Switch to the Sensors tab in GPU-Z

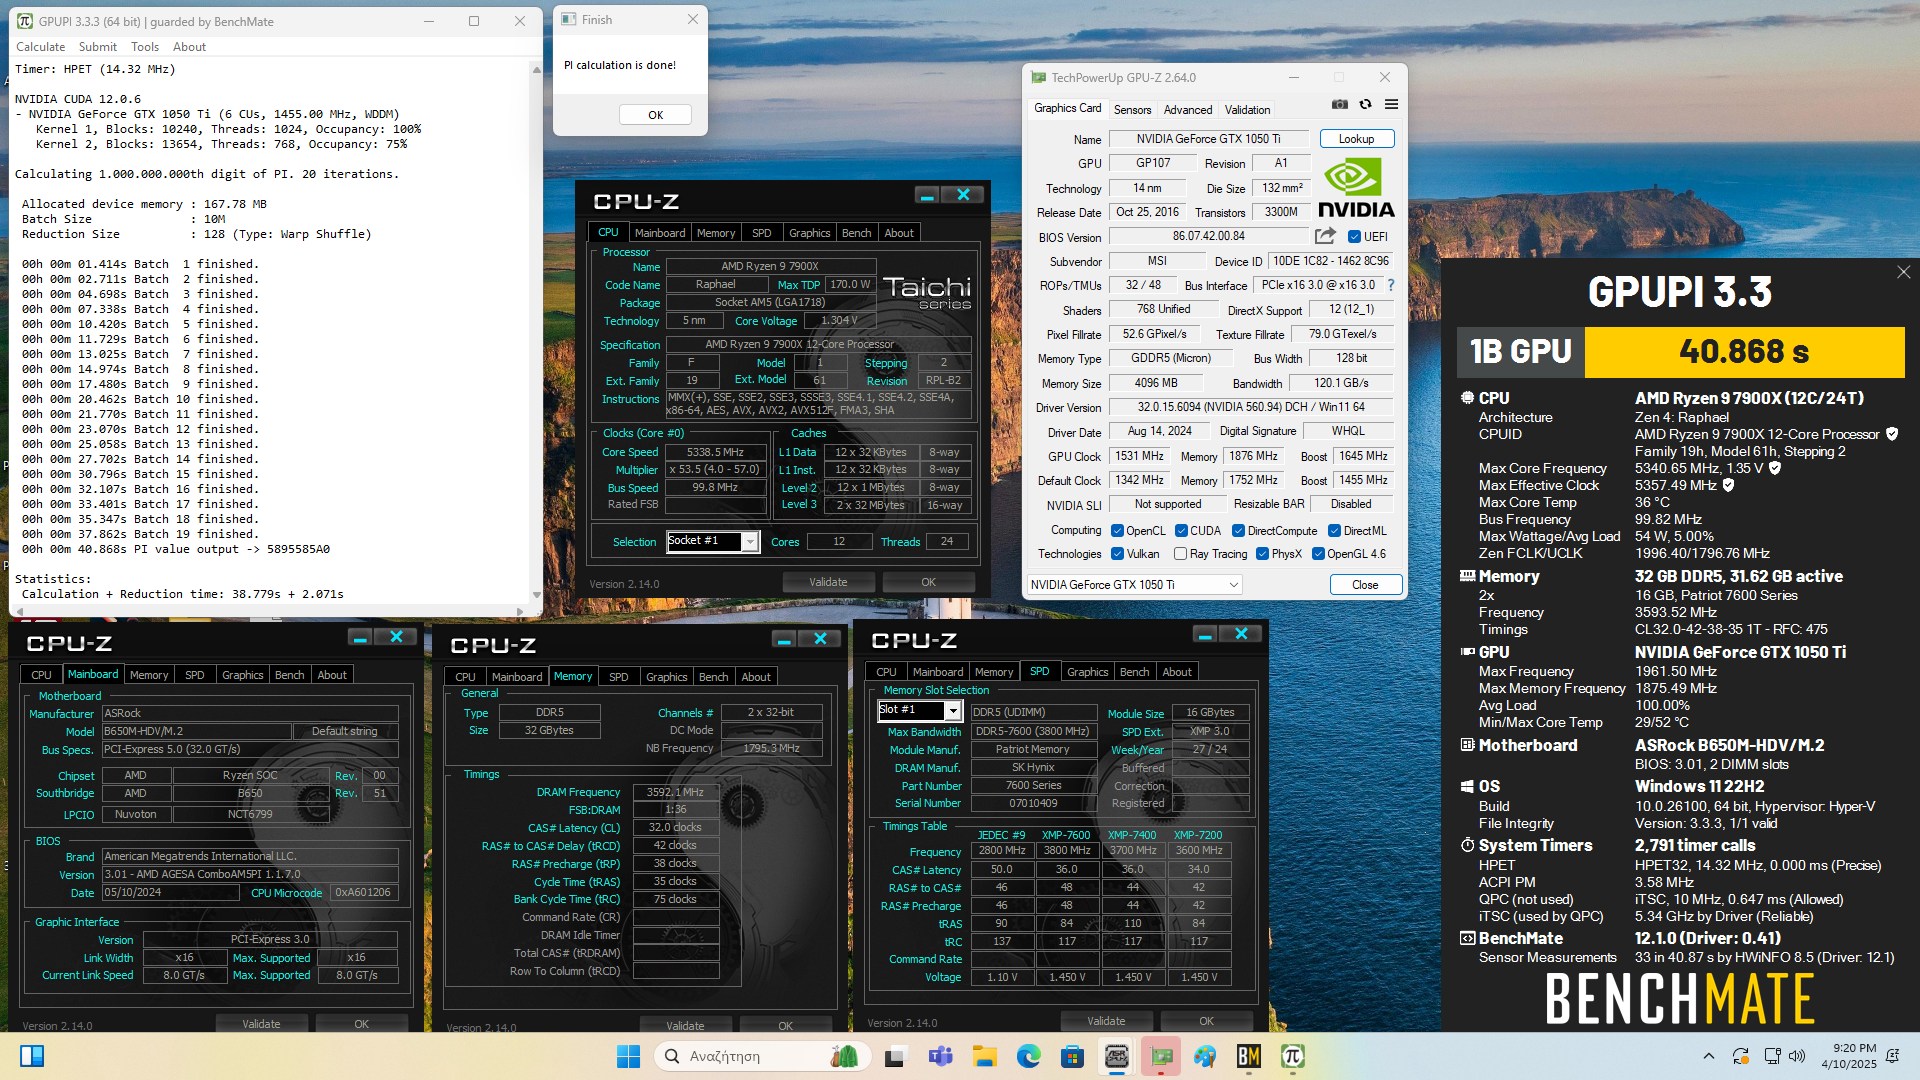pos(1132,110)
